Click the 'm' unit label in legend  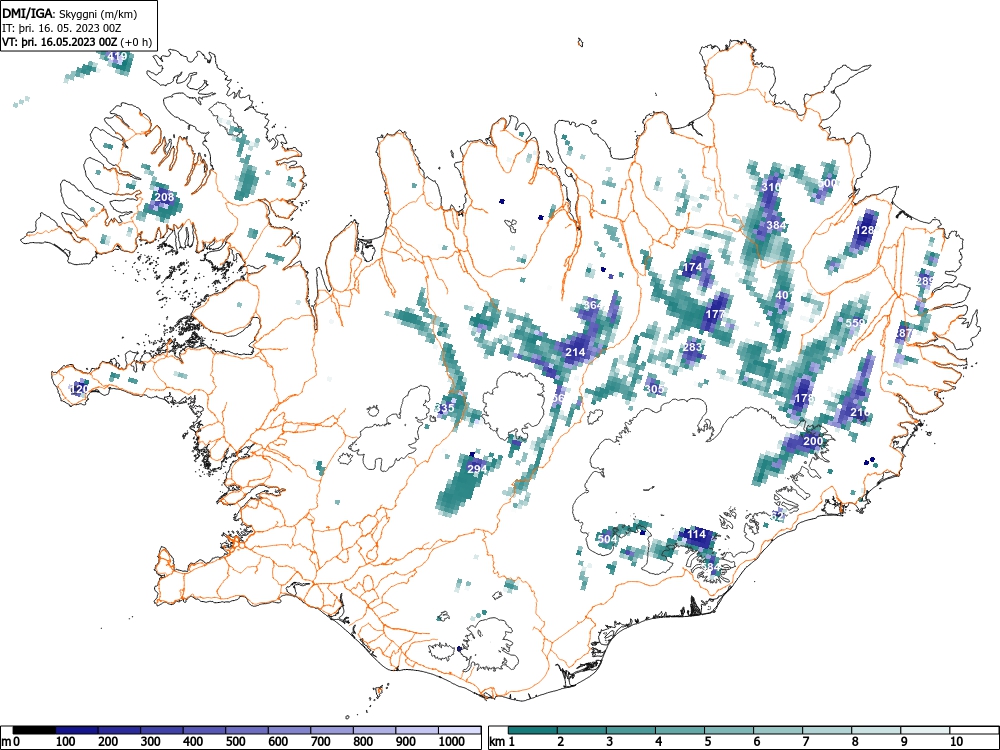pos(6,742)
